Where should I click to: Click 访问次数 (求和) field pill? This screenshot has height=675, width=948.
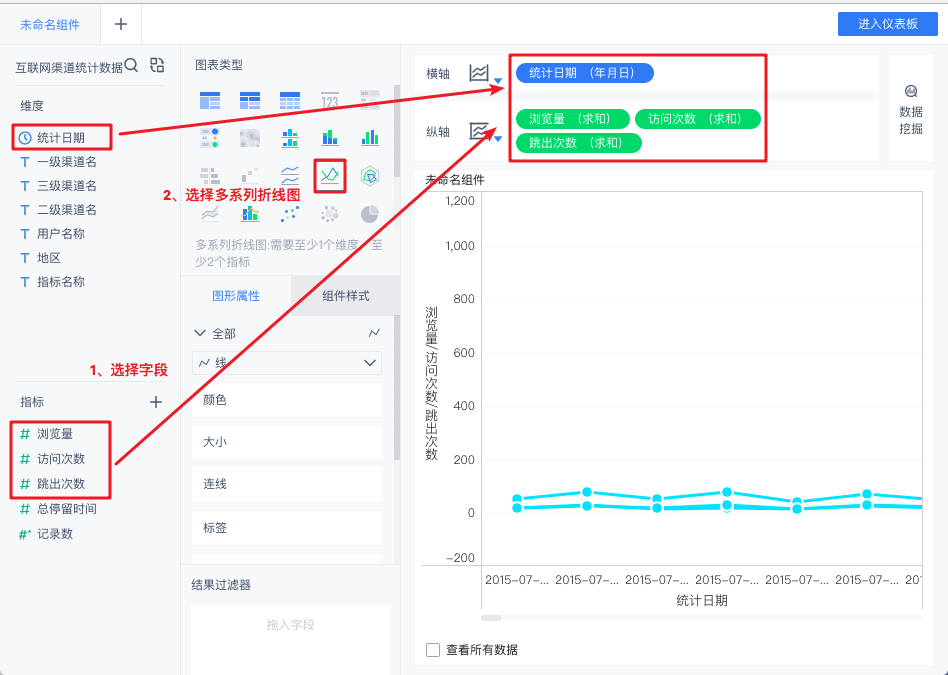point(698,119)
